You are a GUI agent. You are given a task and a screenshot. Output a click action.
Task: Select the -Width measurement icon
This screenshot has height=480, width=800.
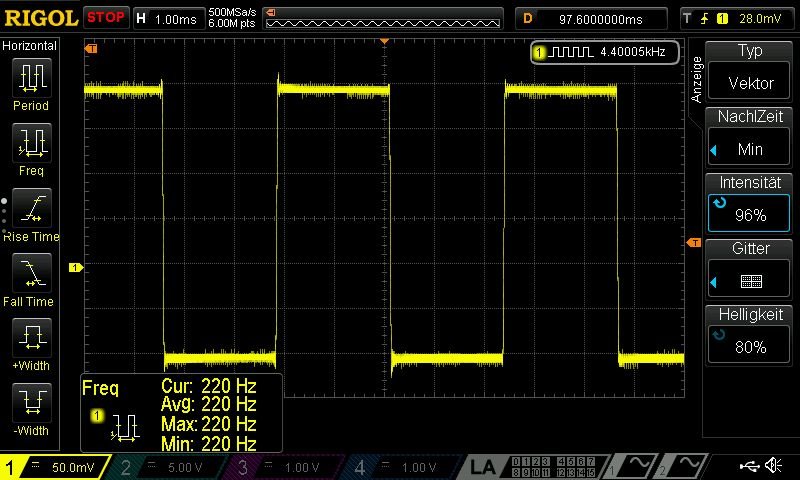tap(32, 402)
